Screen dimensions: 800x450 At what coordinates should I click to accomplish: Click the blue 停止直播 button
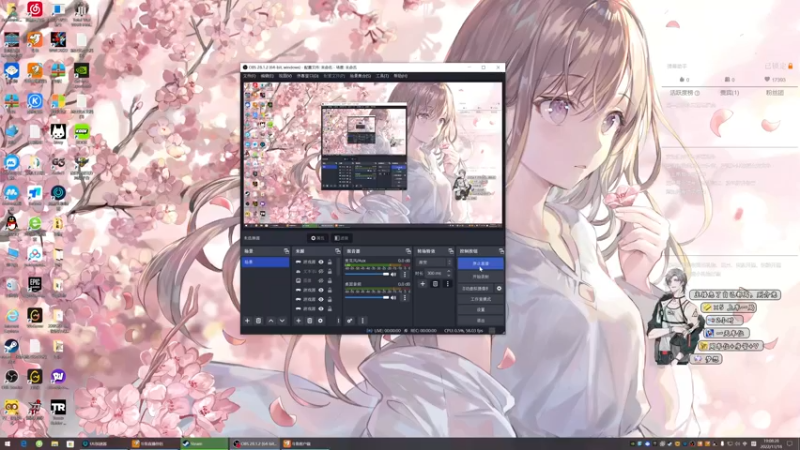481,264
